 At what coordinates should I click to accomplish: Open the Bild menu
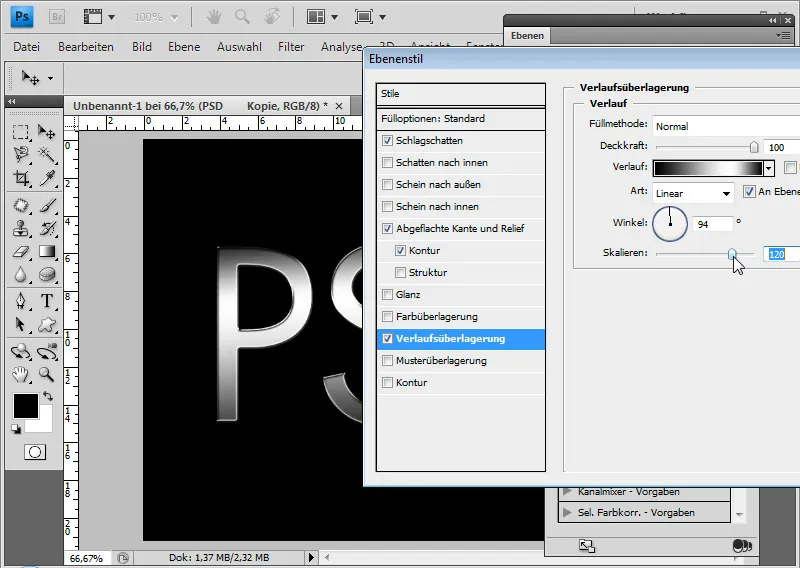pos(141,47)
